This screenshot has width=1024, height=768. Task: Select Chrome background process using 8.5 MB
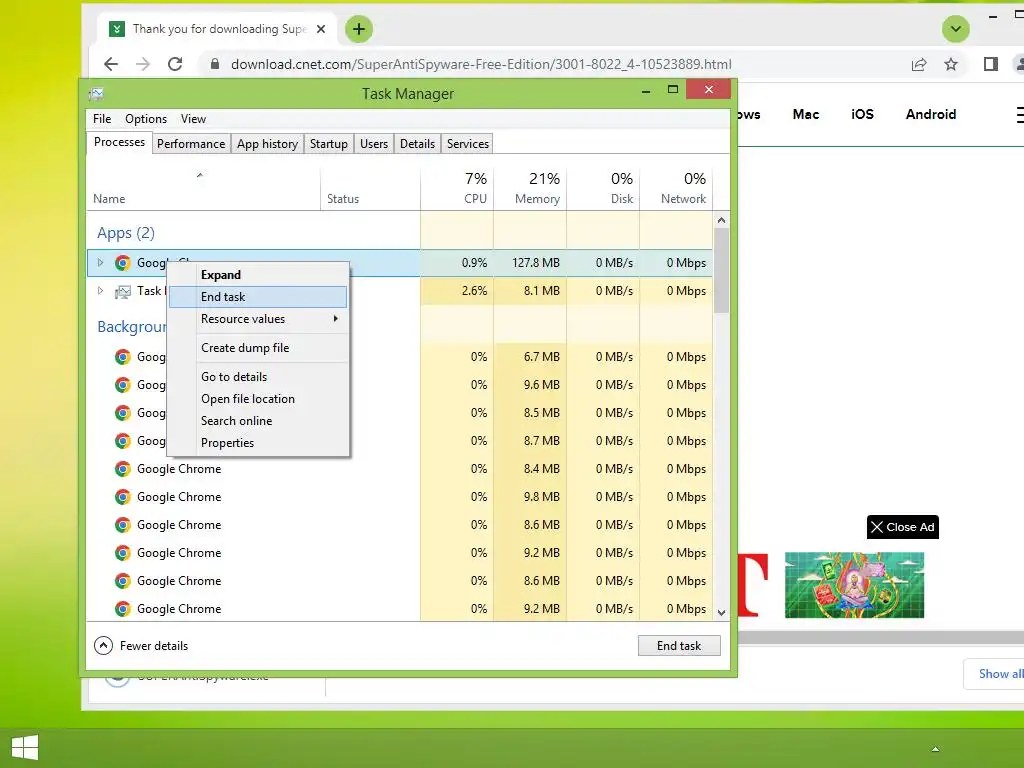tap(399, 413)
